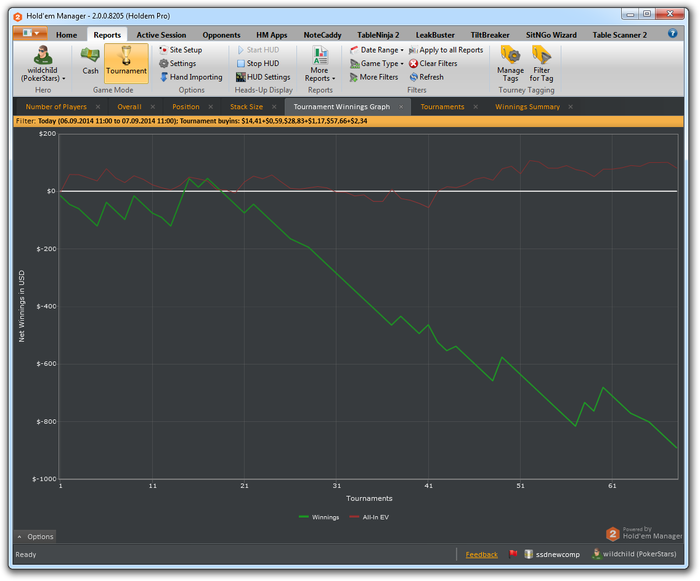Switch to the Overall report tab
This screenshot has width=700, height=581.
[x=129, y=107]
